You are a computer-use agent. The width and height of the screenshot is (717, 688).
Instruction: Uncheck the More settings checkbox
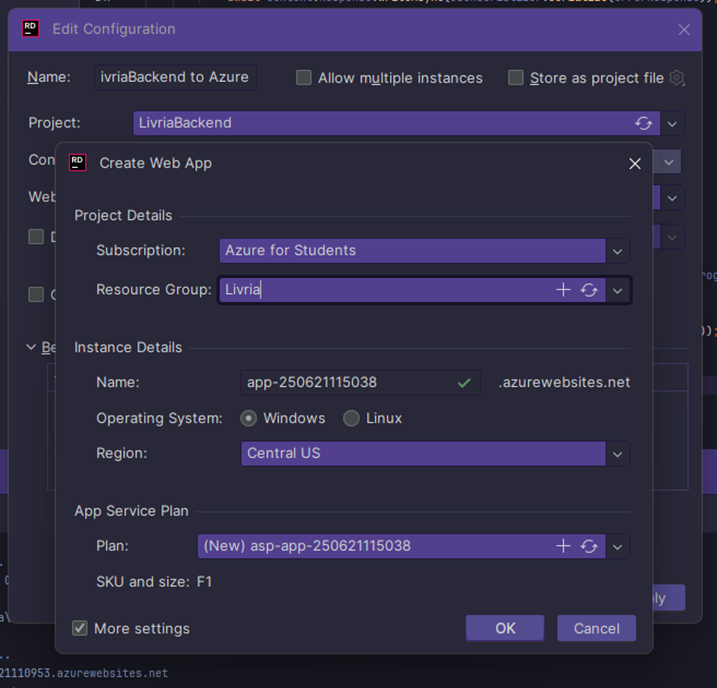point(80,628)
